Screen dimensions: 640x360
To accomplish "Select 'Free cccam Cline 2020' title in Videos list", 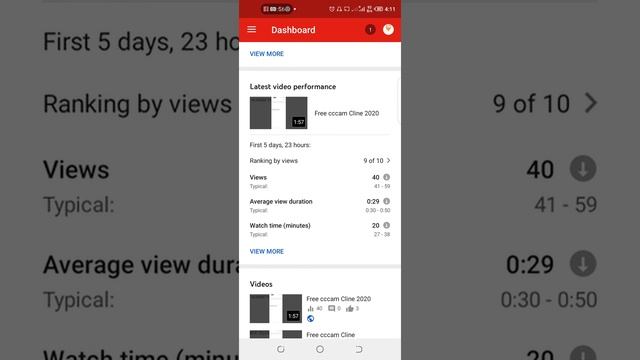I will click(338, 299).
